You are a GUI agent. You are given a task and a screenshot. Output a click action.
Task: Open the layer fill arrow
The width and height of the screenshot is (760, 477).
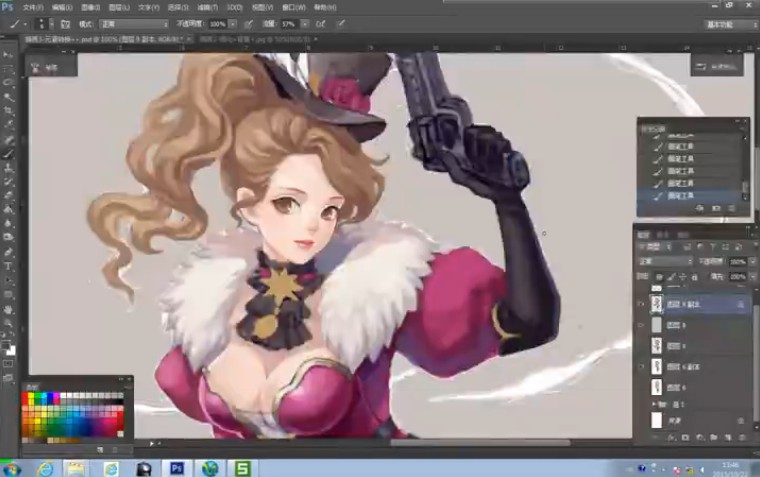[x=752, y=277]
